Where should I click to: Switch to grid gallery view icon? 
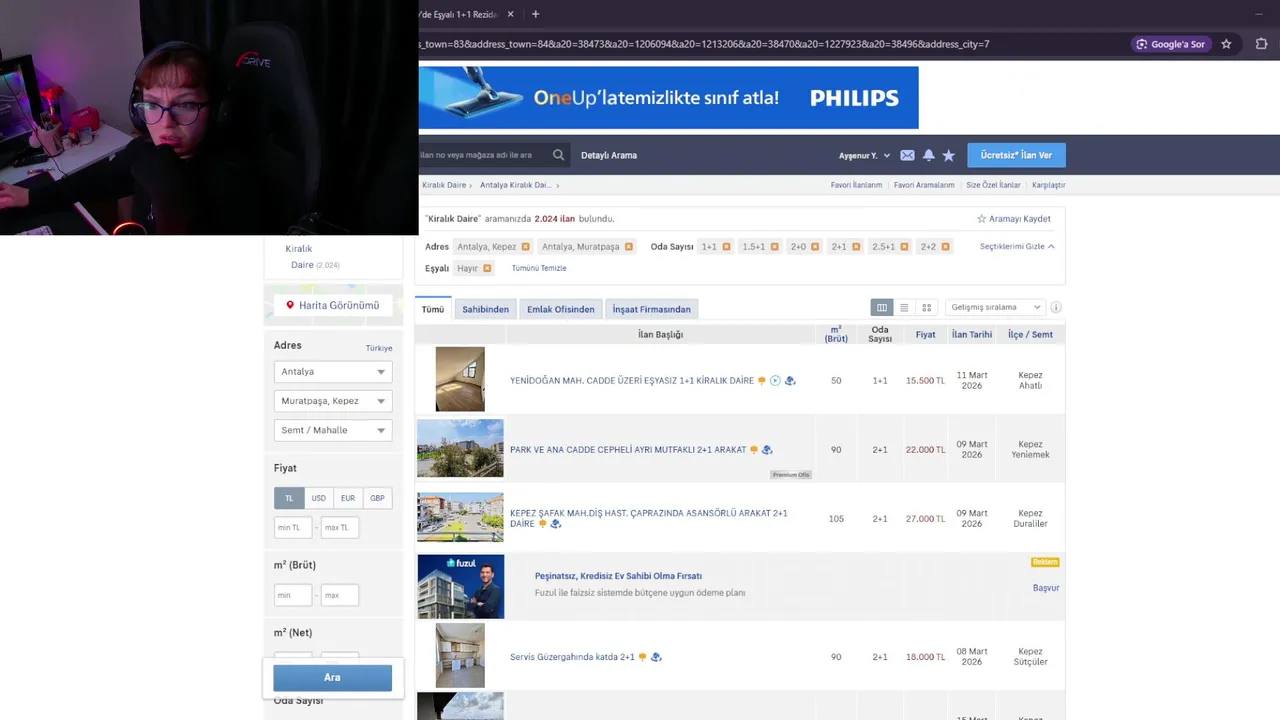pyautogui.click(x=927, y=308)
